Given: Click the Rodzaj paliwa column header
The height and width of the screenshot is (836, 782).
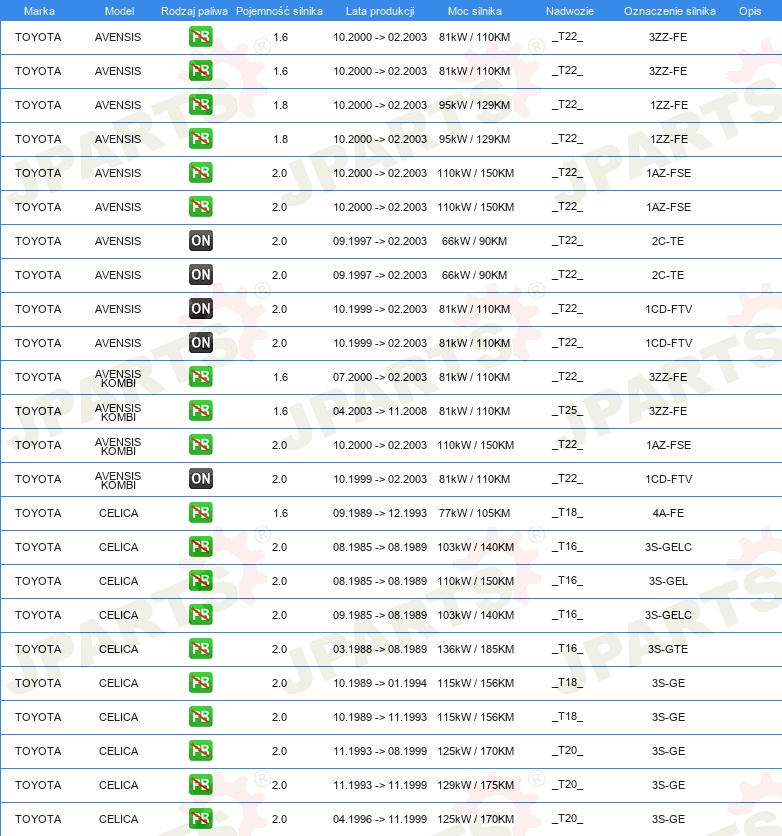Looking at the screenshot, I should tap(194, 11).
